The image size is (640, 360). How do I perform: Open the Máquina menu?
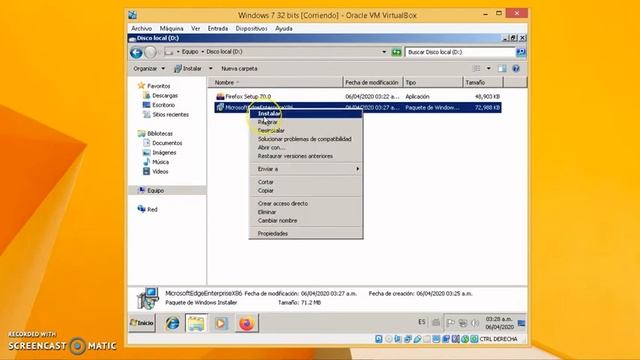[171, 29]
